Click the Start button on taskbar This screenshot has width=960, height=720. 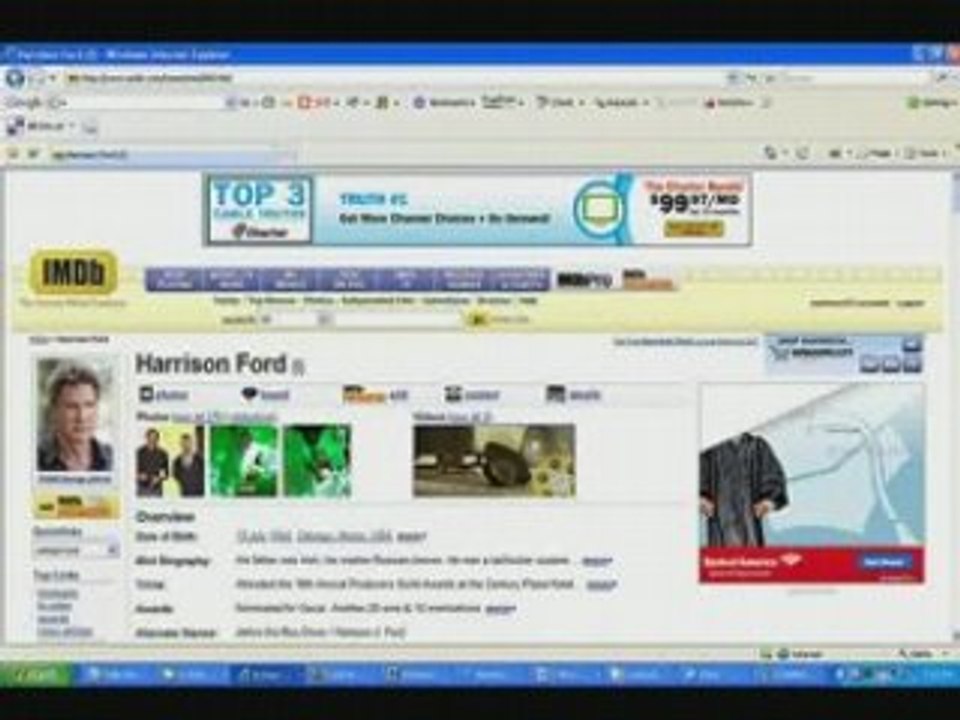tap(36, 675)
